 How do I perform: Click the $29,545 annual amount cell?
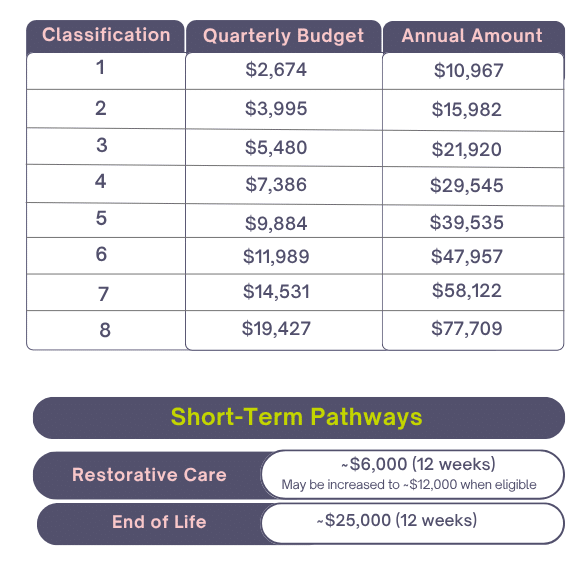pyautogui.click(x=473, y=186)
